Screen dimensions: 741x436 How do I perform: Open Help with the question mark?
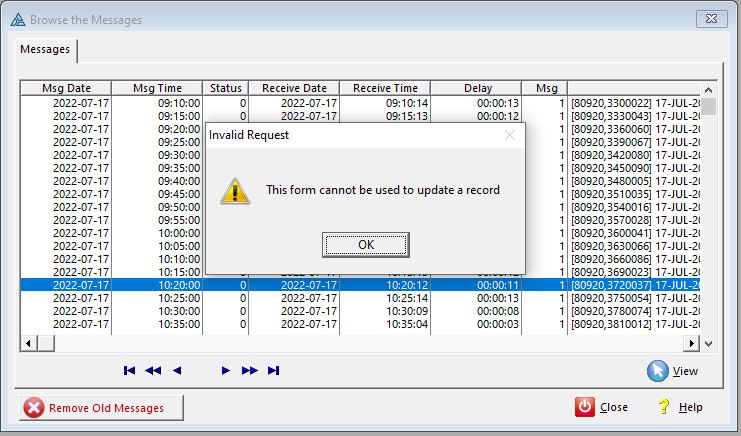680,407
